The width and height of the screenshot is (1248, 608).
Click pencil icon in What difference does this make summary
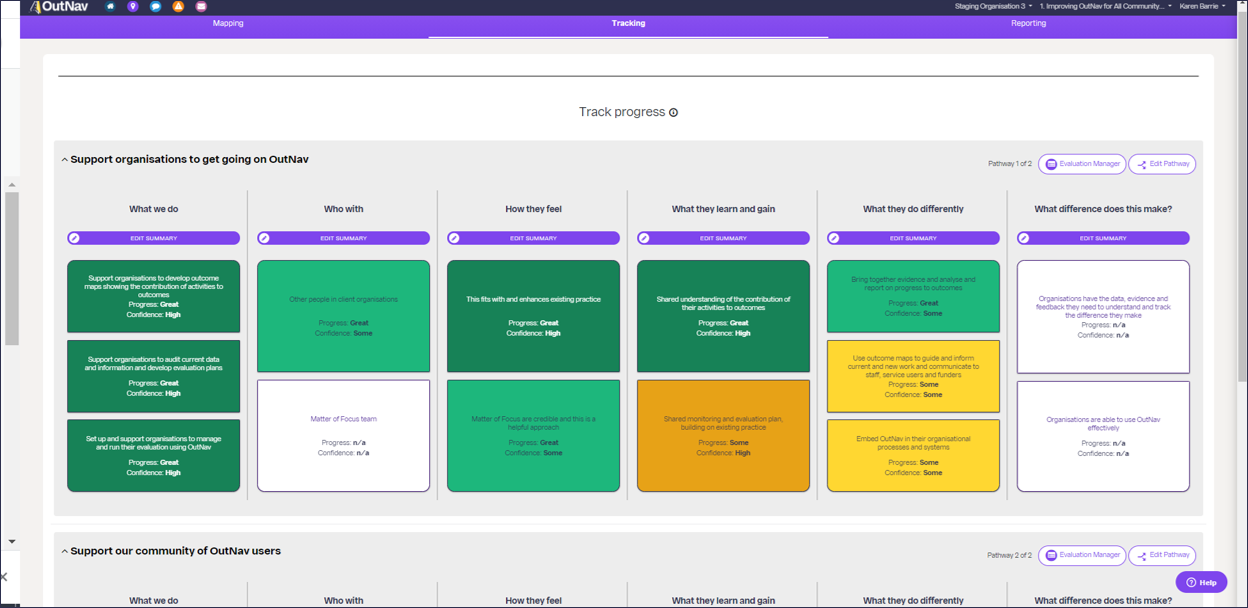pyautogui.click(x=1024, y=238)
